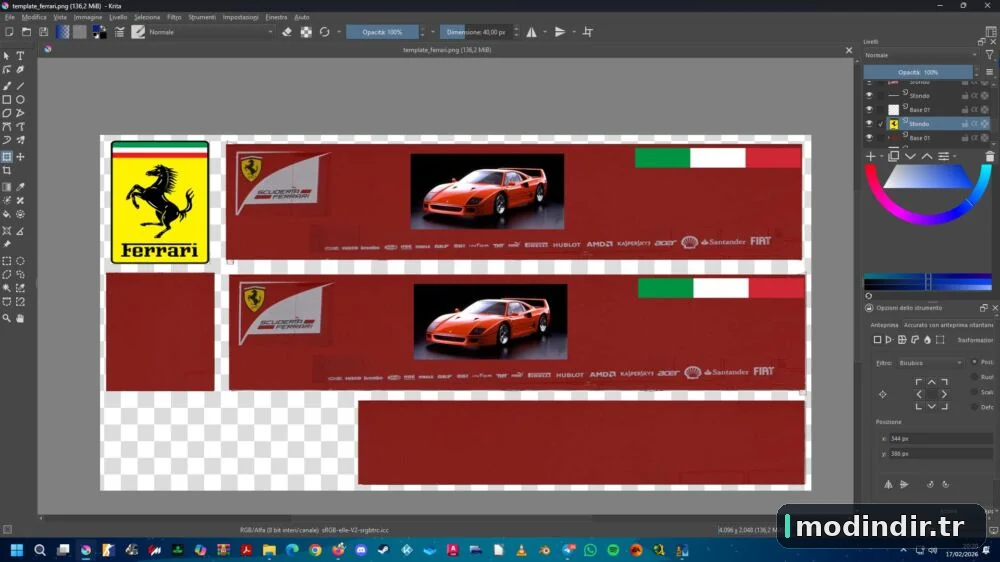The width and height of the screenshot is (1000, 562).
Task: Open the Livello menu
Action: 118,17
